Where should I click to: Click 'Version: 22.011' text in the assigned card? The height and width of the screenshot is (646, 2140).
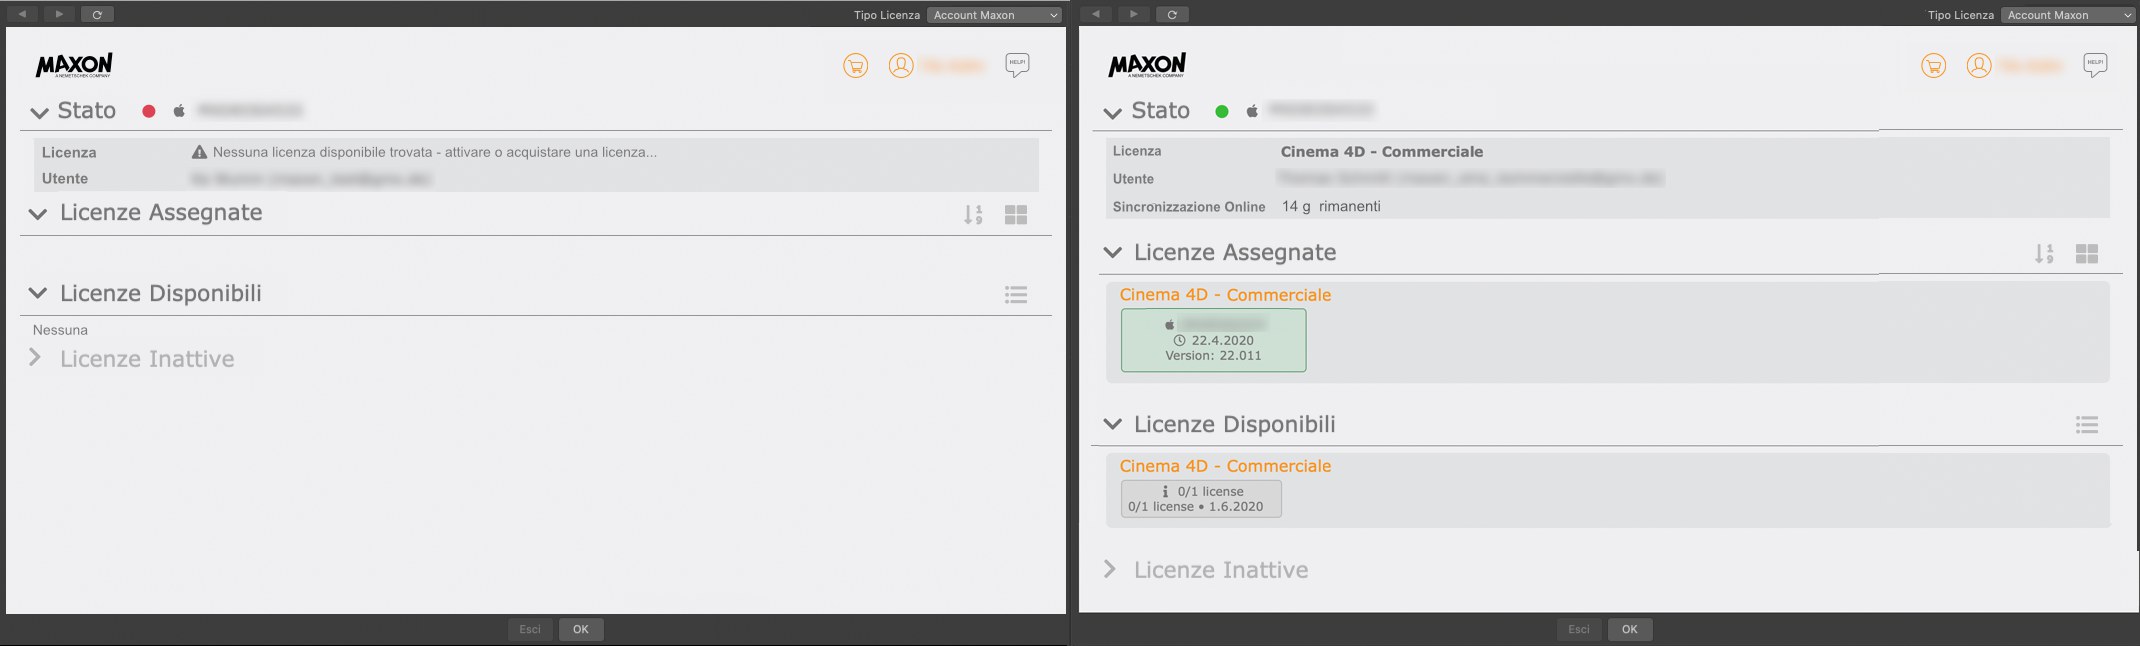[1213, 356]
